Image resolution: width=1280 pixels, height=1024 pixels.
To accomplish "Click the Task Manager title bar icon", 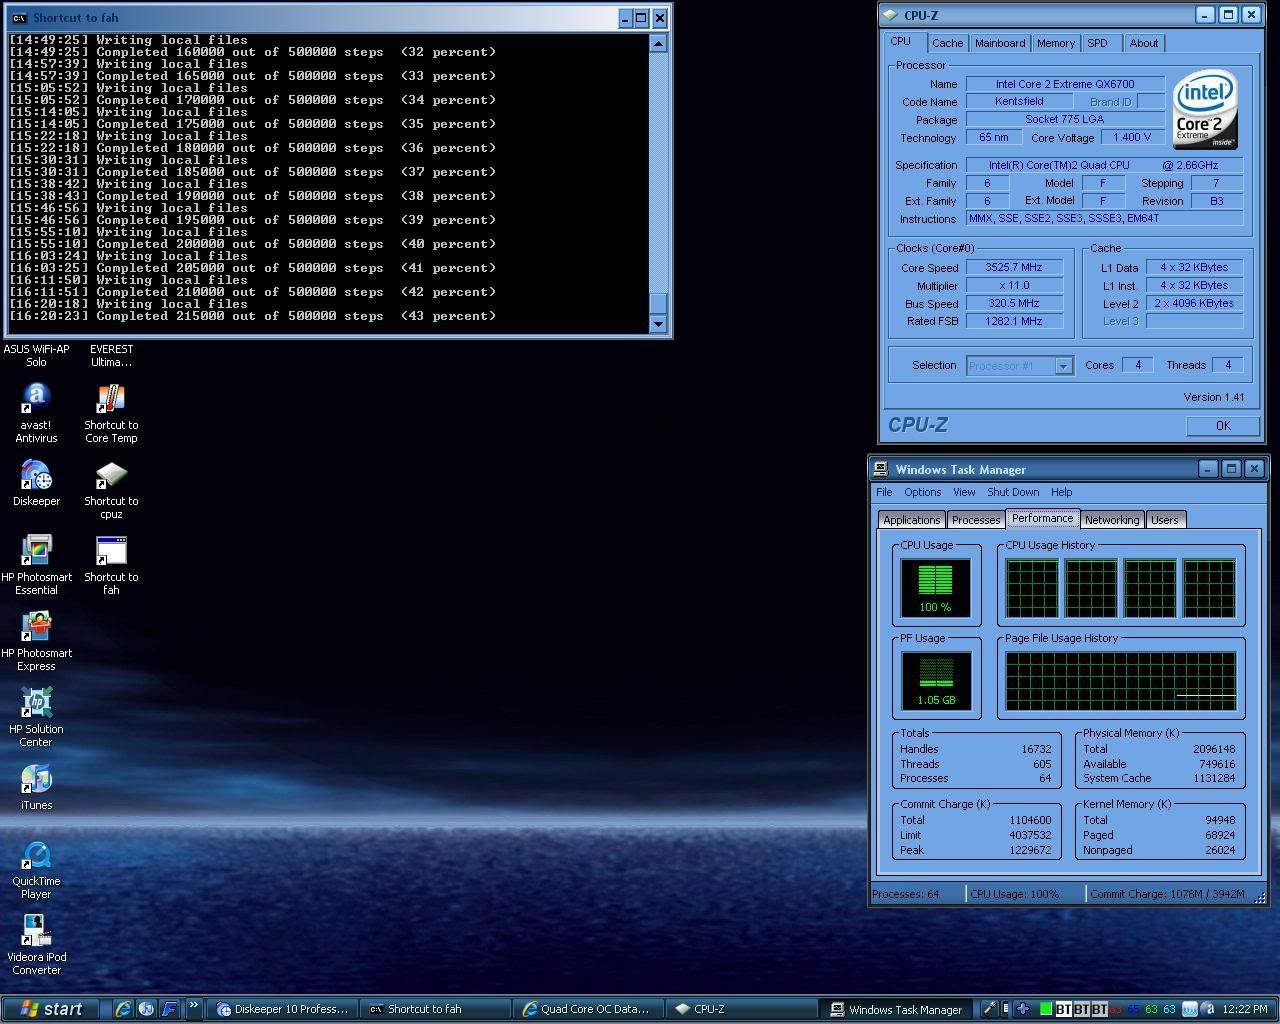I will click(881, 469).
